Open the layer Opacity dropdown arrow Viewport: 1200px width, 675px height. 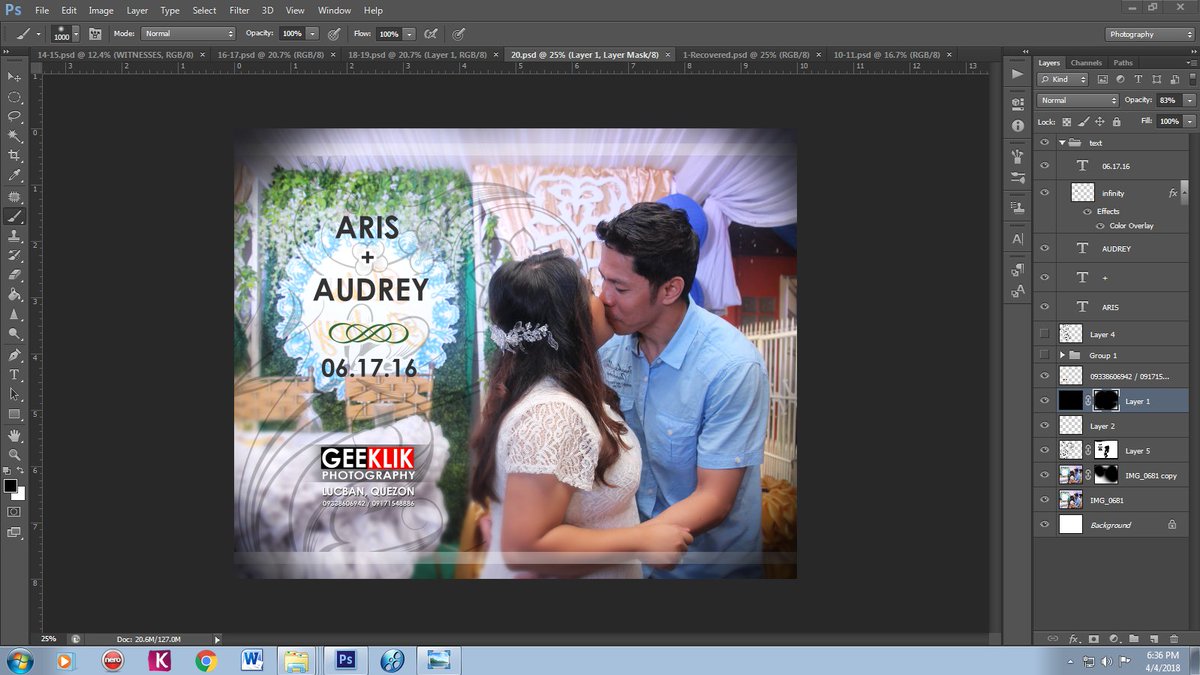point(1189,100)
